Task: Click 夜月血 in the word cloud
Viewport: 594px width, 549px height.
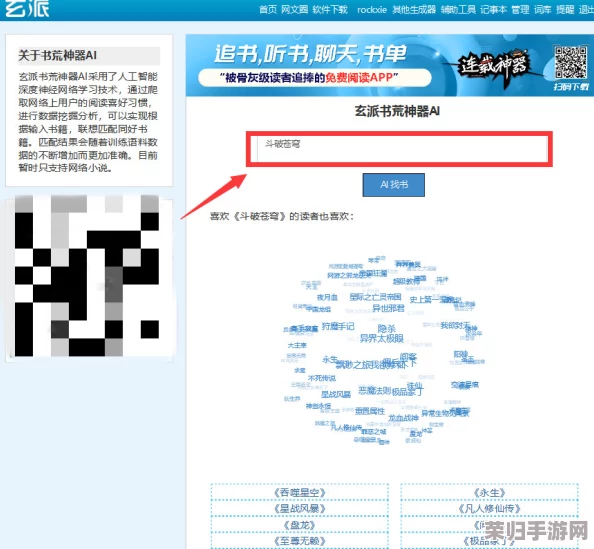Action: (327, 297)
